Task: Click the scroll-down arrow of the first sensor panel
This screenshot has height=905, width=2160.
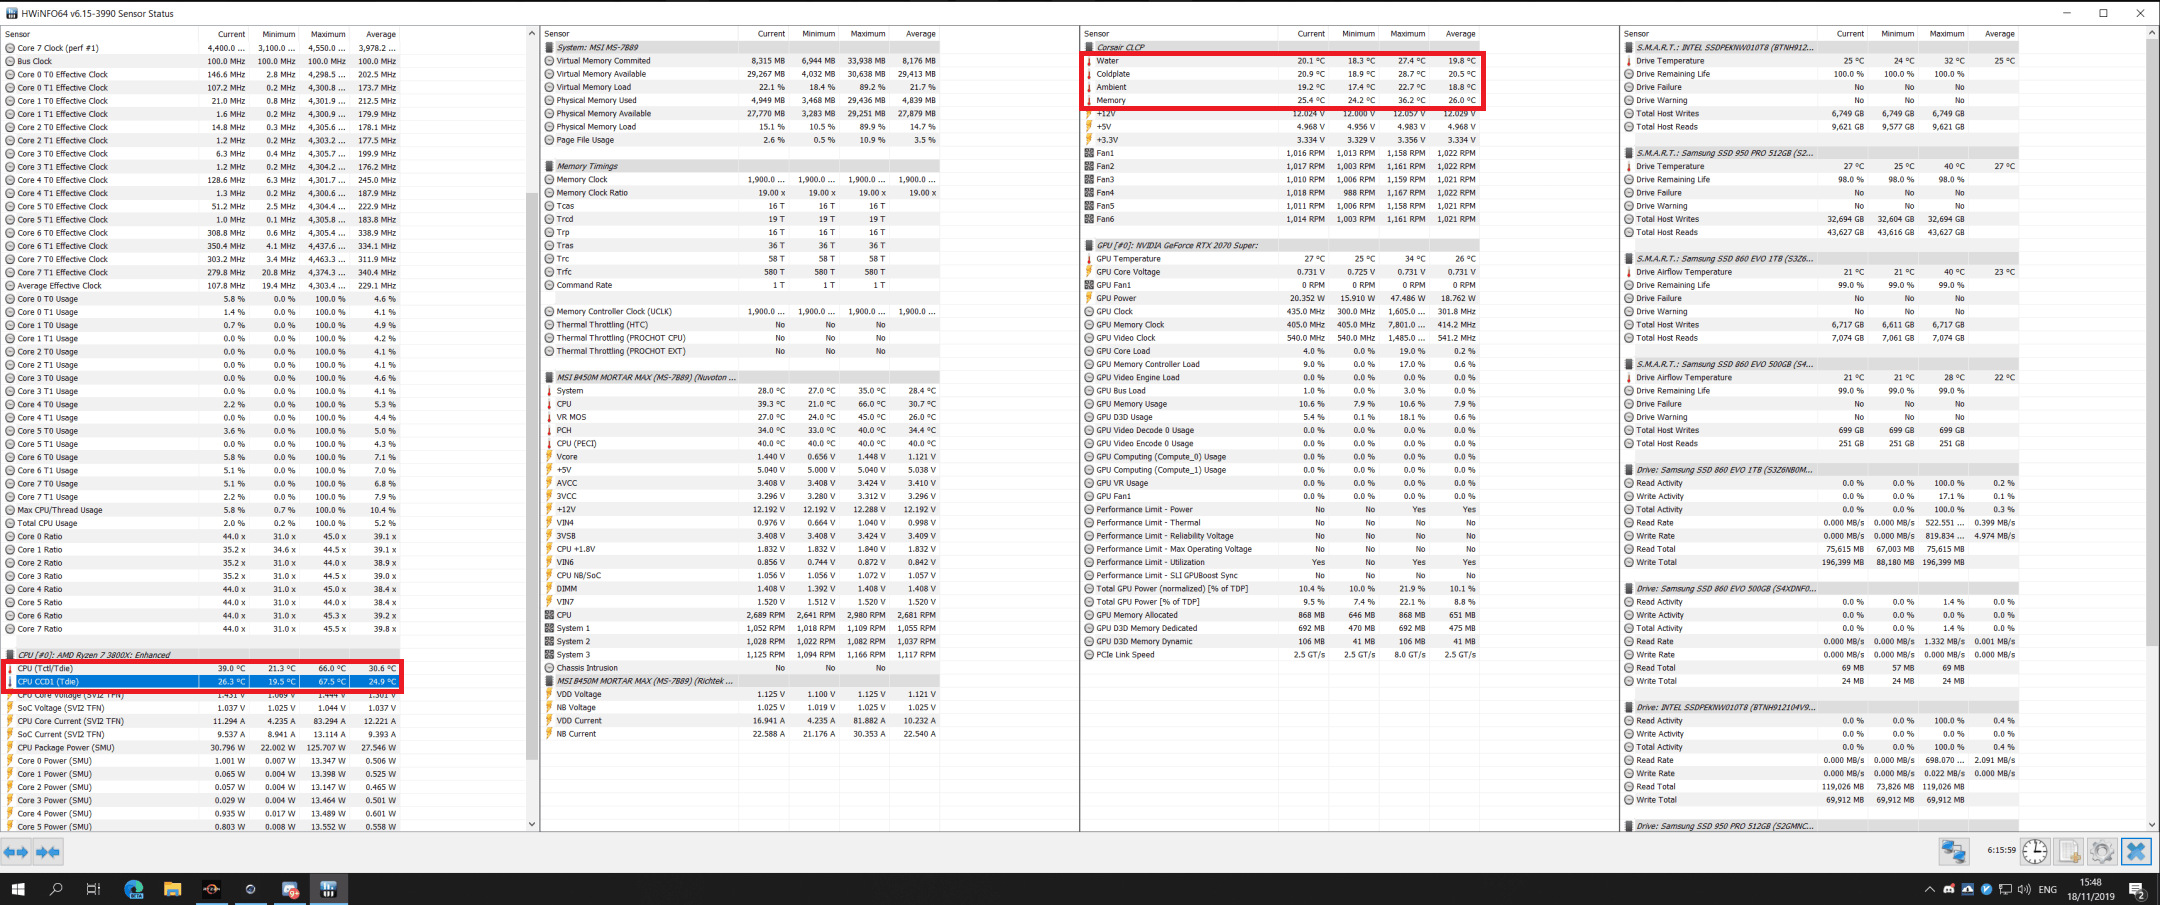Action: [531, 824]
